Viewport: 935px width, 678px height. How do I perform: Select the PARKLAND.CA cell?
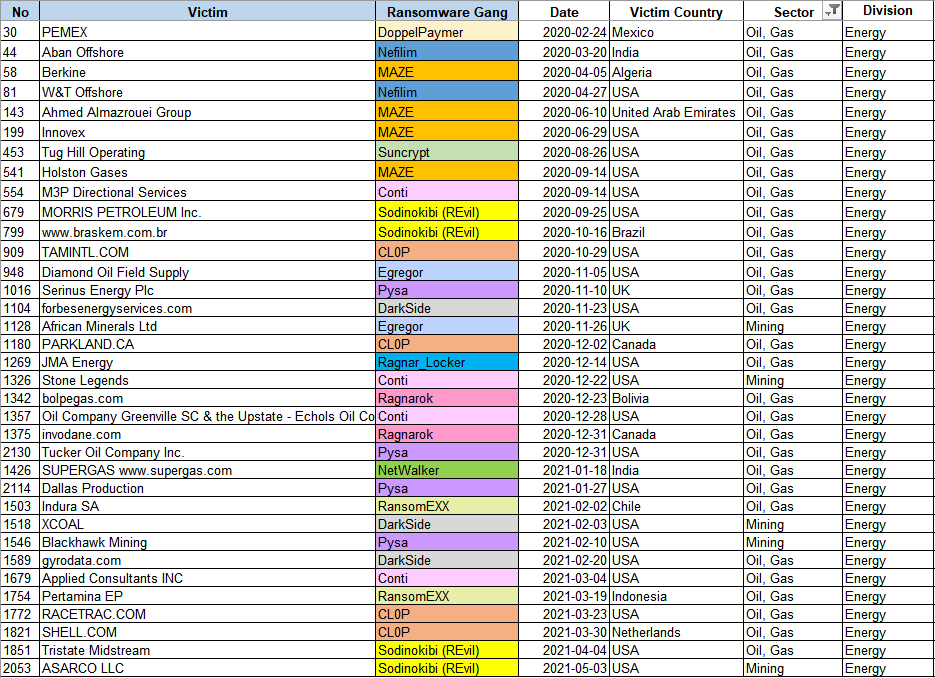(208, 344)
